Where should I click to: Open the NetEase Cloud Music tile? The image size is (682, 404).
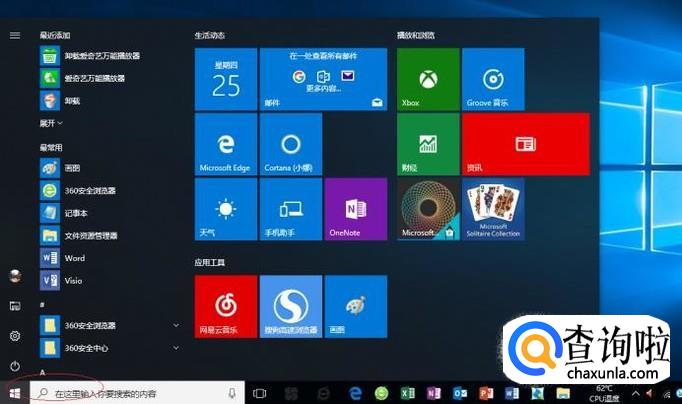click(225, 307)
